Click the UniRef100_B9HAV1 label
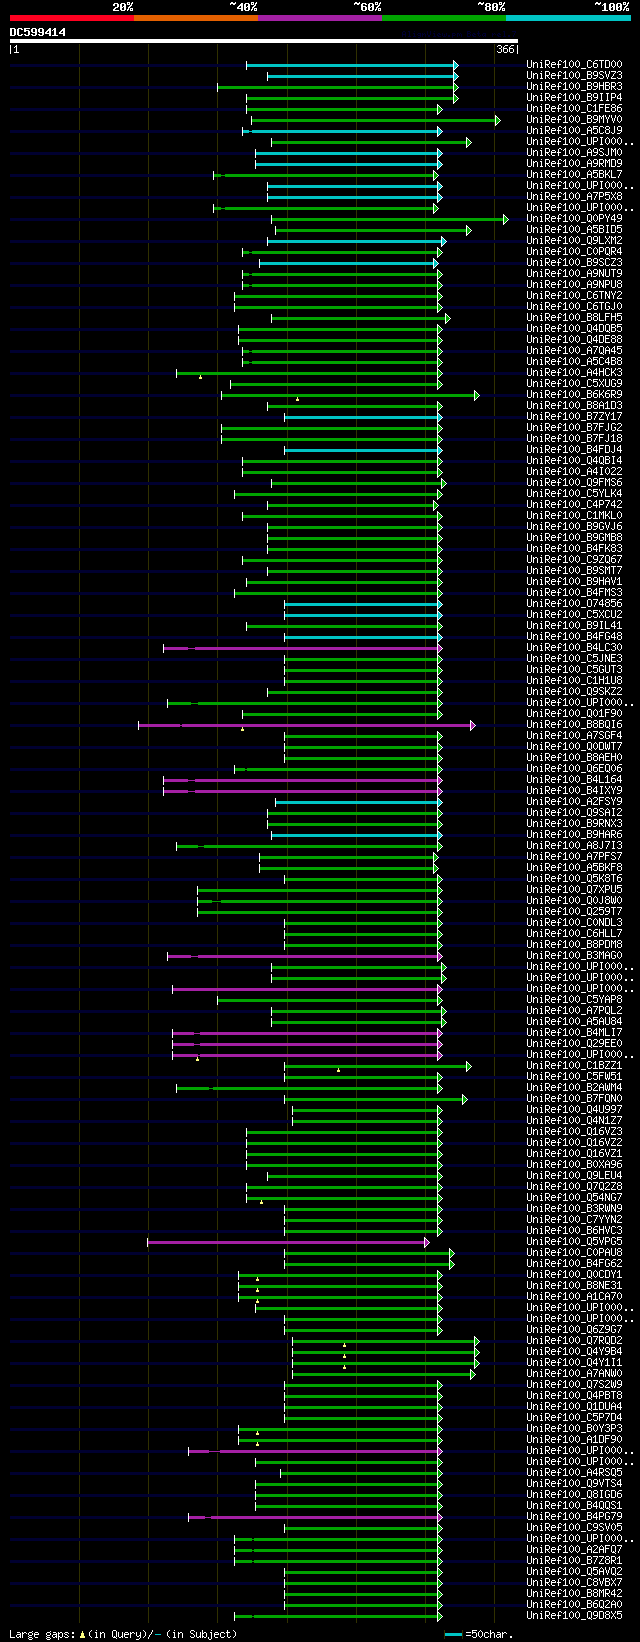 574,582
